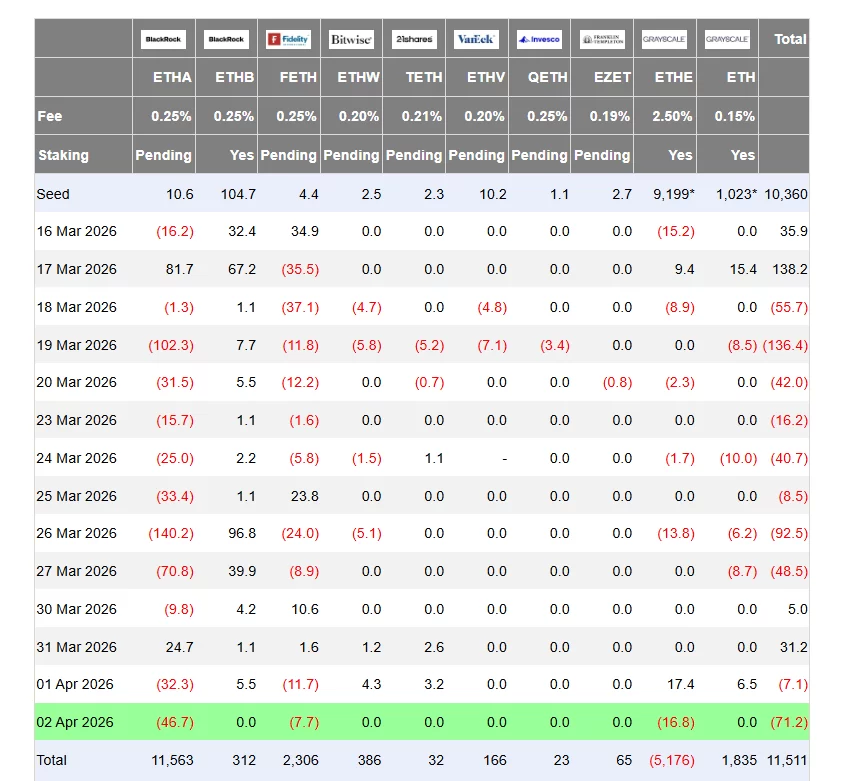Select the Fidelity logo in header

[288, 39]
